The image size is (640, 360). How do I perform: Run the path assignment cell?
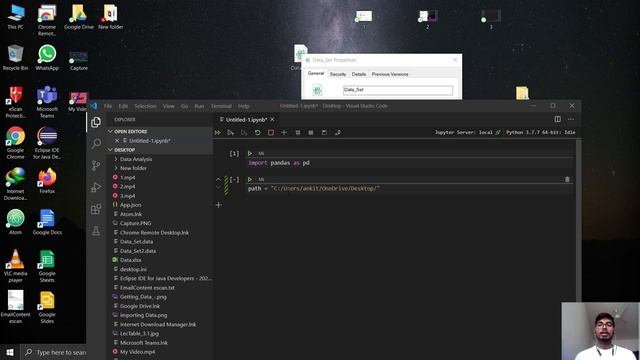coord(250,179)
